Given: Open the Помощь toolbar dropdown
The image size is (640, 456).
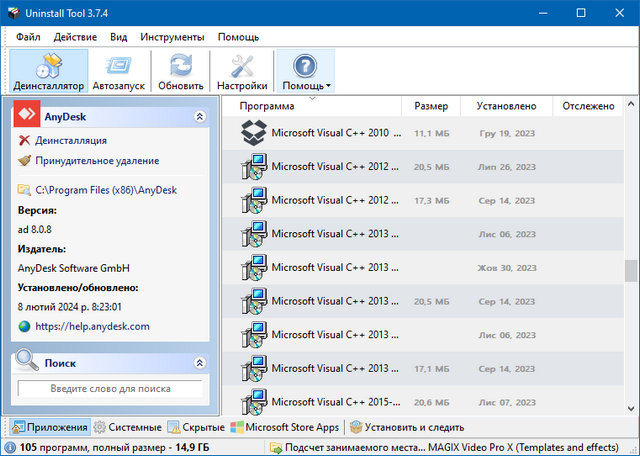Looking at the screenshot, I should point(306,71).
